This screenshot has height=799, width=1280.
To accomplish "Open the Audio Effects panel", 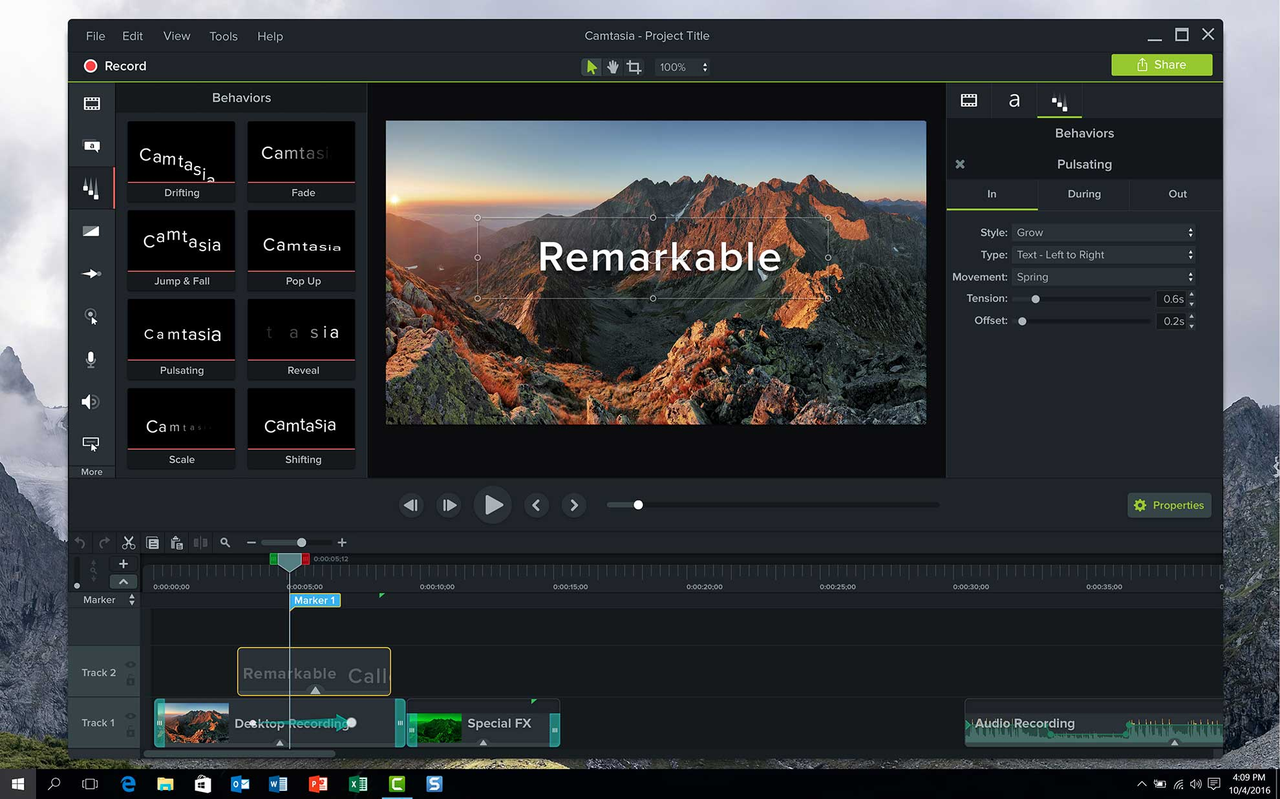I will (x=91, y=401).
